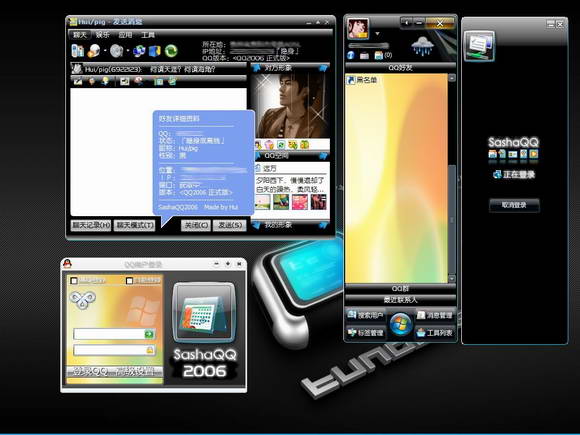Click the pink gift icon under the portrait
Screen dimensions: 580x435
click(x=269, y=145)
